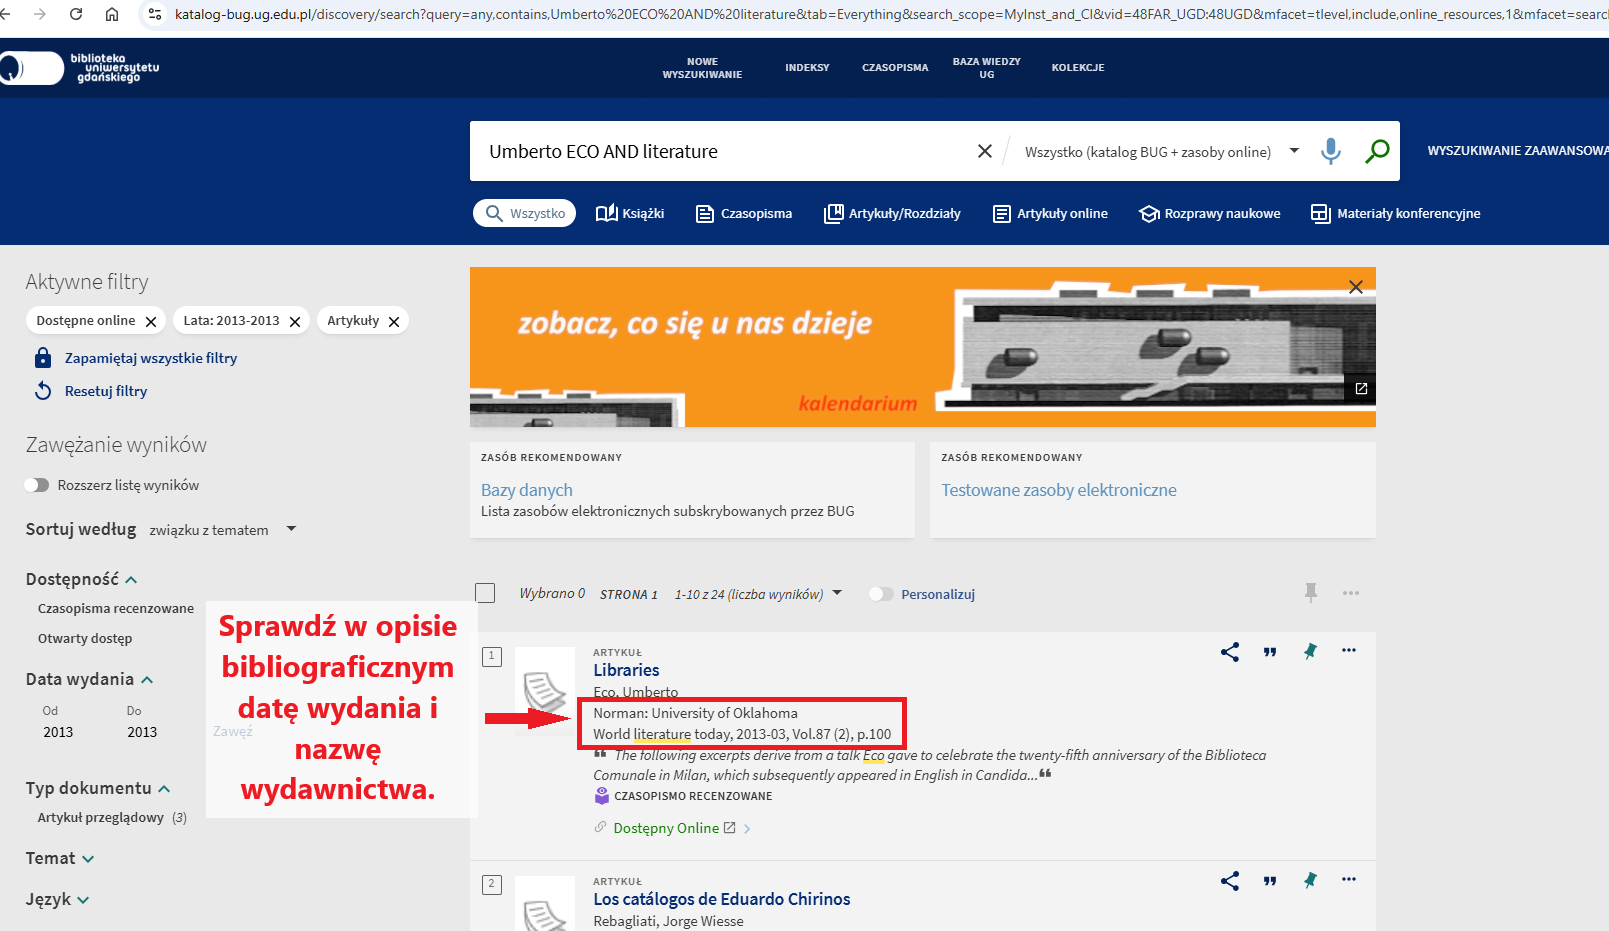Clear the search query with X icon
The width and height of the screenshot is (1609, 931).
pos(985,151)
